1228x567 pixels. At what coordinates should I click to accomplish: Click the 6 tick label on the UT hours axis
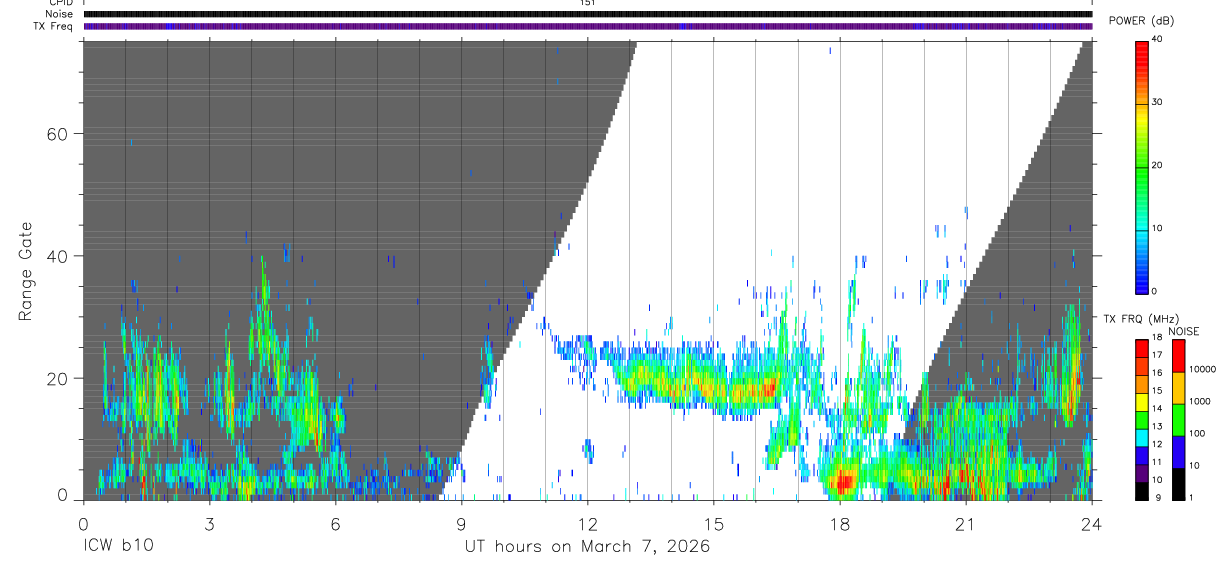335,524
